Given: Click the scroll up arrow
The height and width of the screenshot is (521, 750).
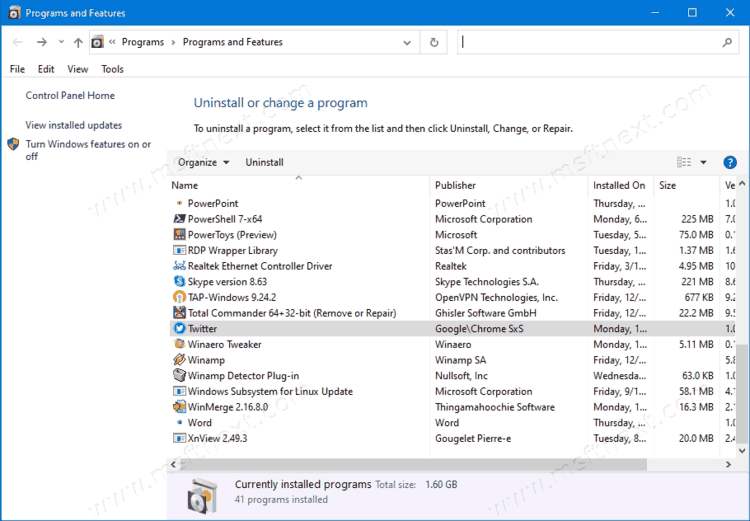Looking at the screenshot, I should [742, 184].
